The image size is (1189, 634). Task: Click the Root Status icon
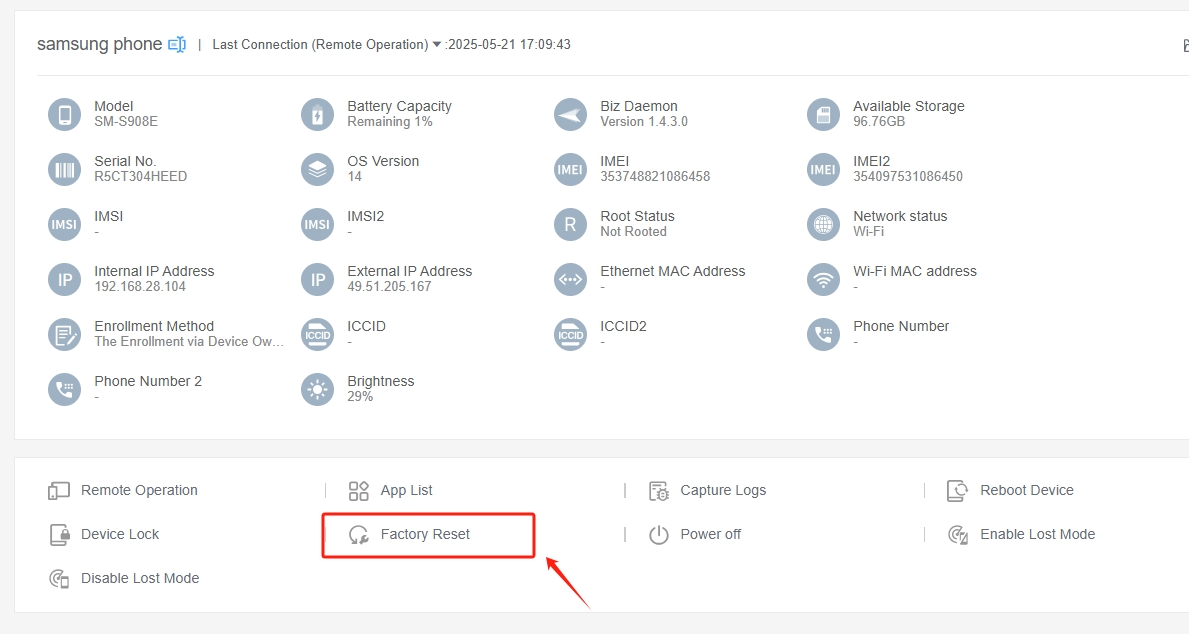tap(570, 224)
